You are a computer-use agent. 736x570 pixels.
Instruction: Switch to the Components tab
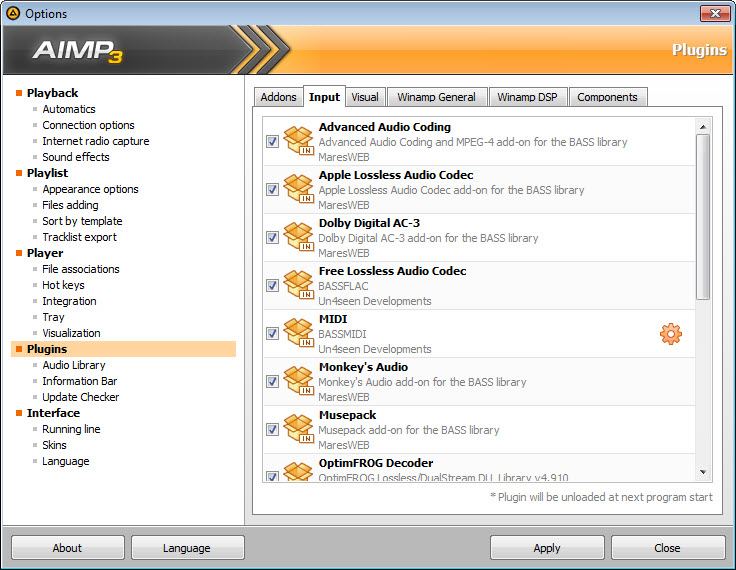pos(607,97)
